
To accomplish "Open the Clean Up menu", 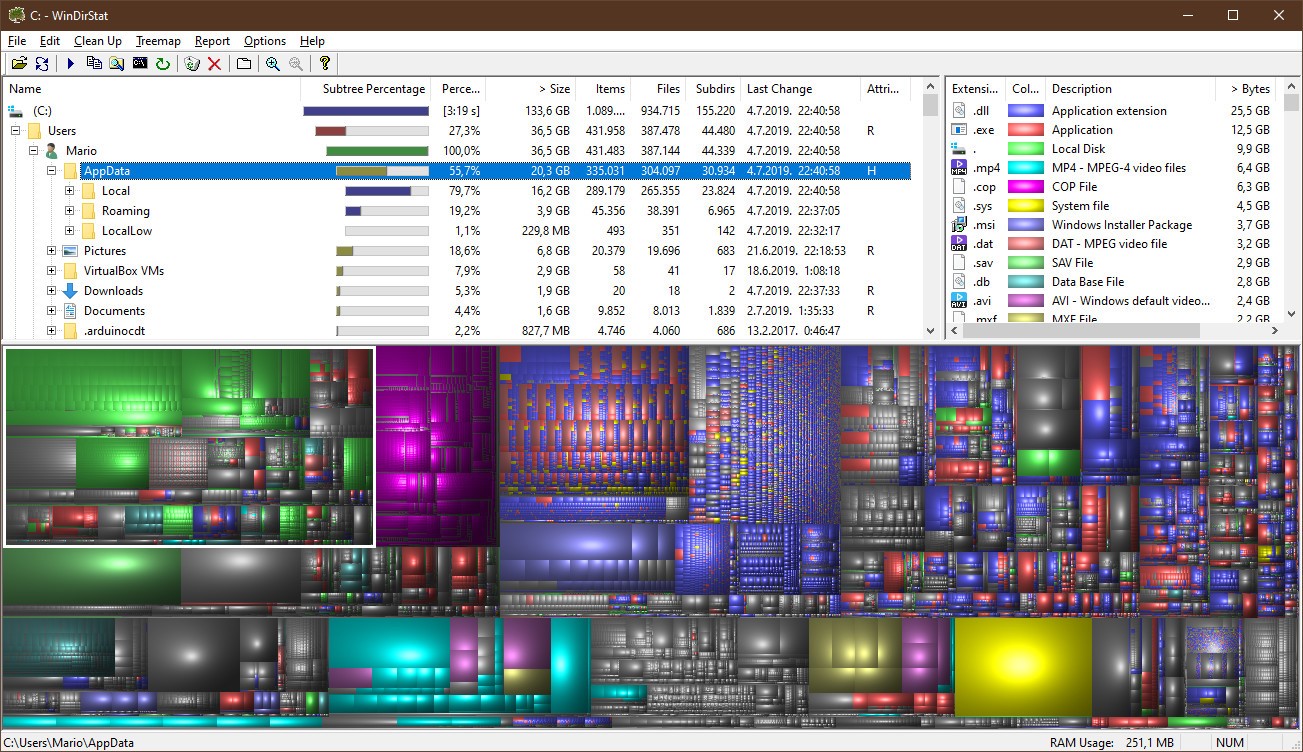I will (x=98, y=41).
